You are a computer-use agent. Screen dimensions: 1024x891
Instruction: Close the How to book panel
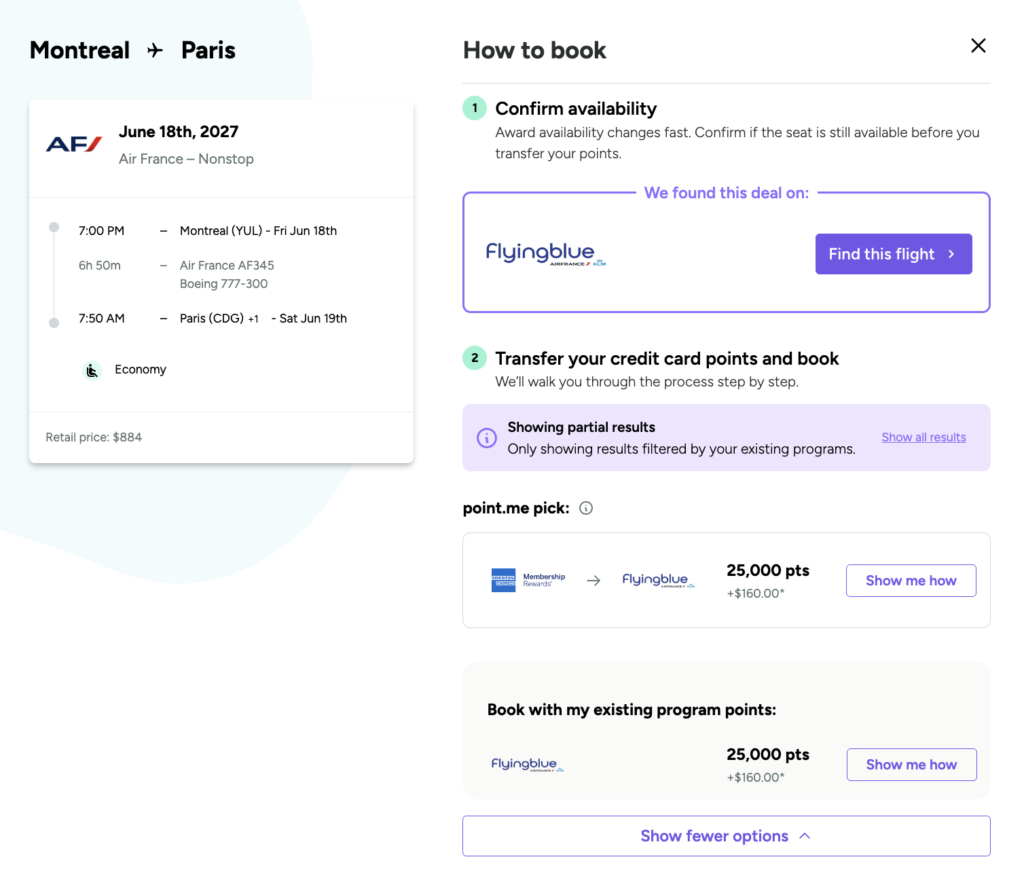click(978, 46)
